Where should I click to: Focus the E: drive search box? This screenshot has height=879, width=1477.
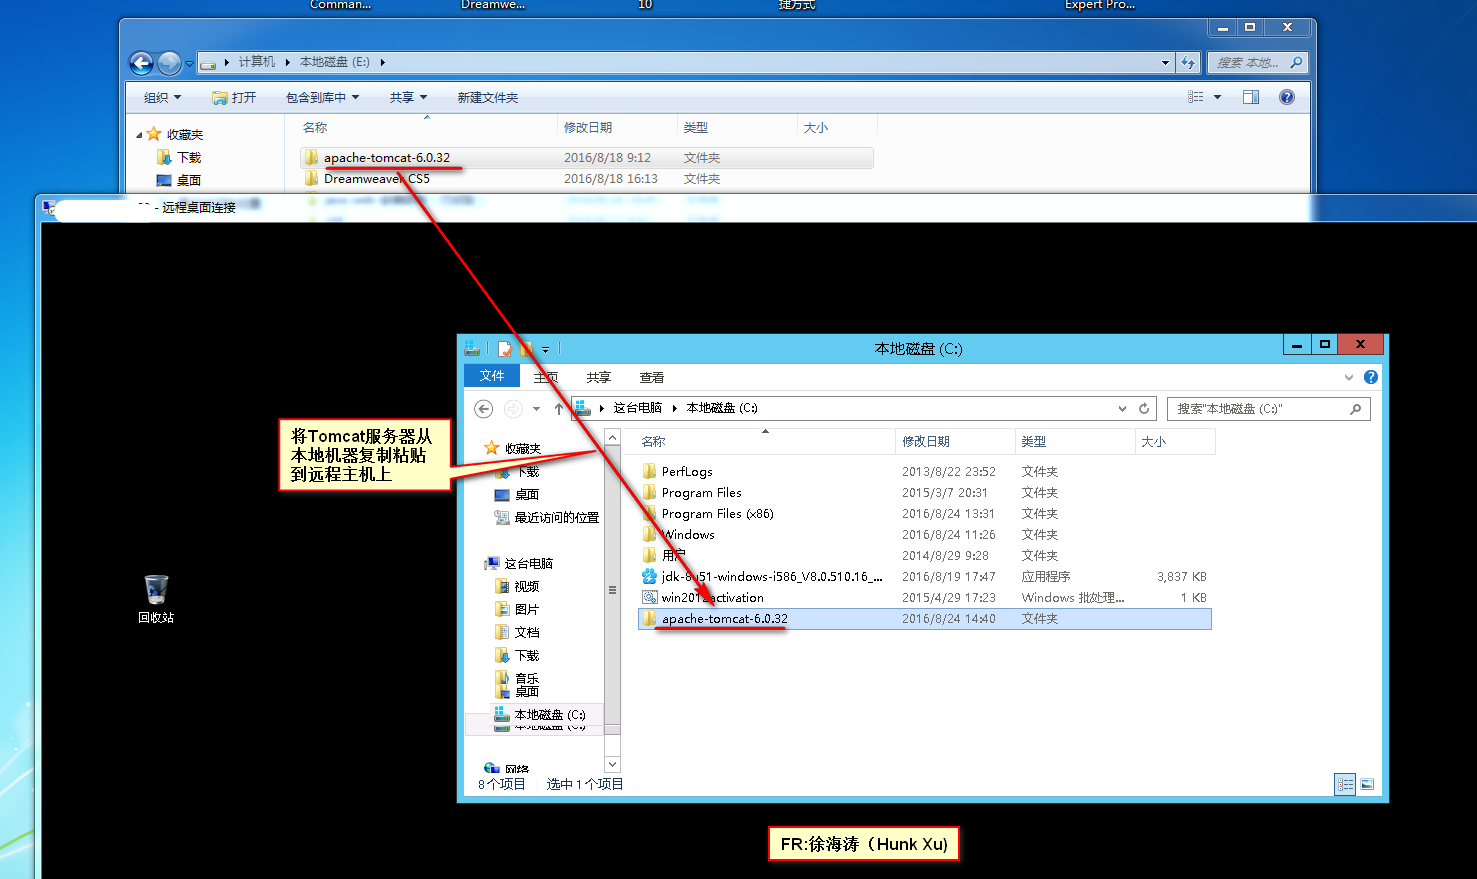[x=1258, y=62]
